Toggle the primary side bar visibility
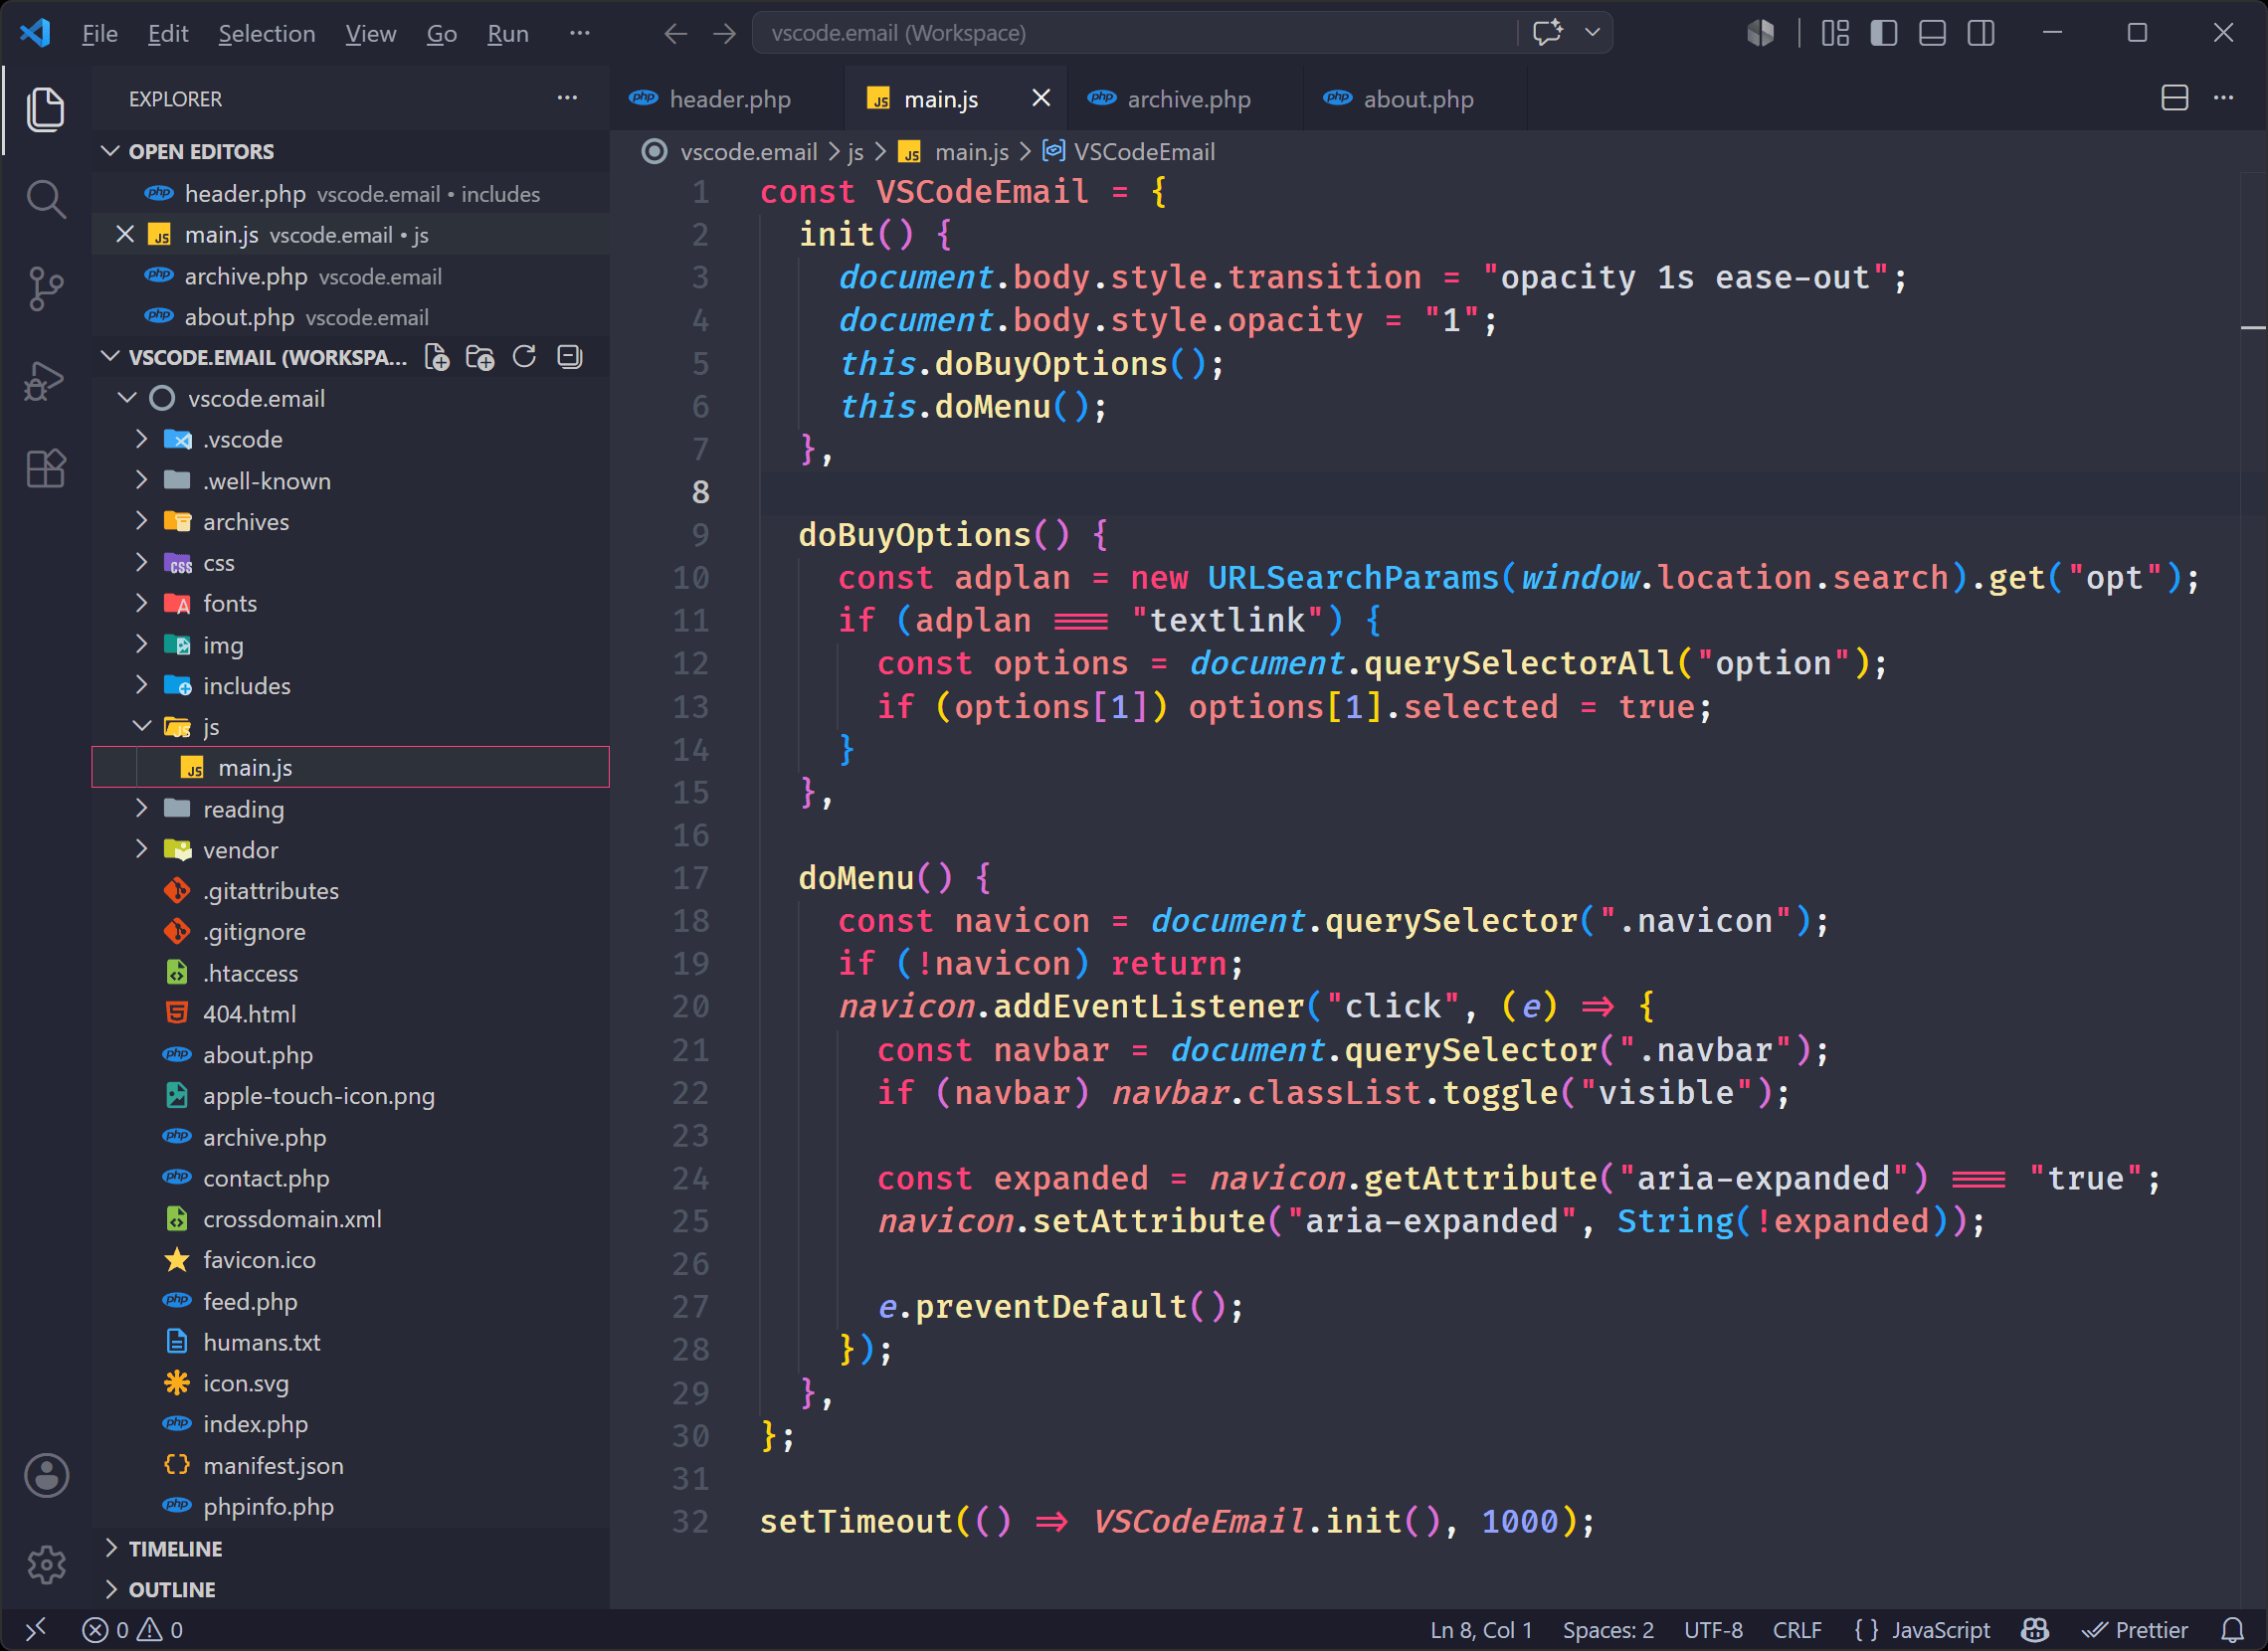This screenshot has width=2268, height=1651. 1884,33
